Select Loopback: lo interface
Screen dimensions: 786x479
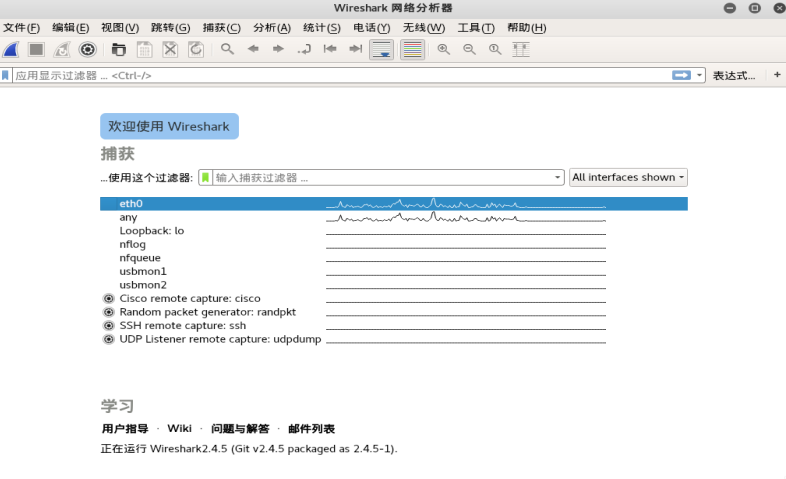pyautogui.click(x=394, y=230)
